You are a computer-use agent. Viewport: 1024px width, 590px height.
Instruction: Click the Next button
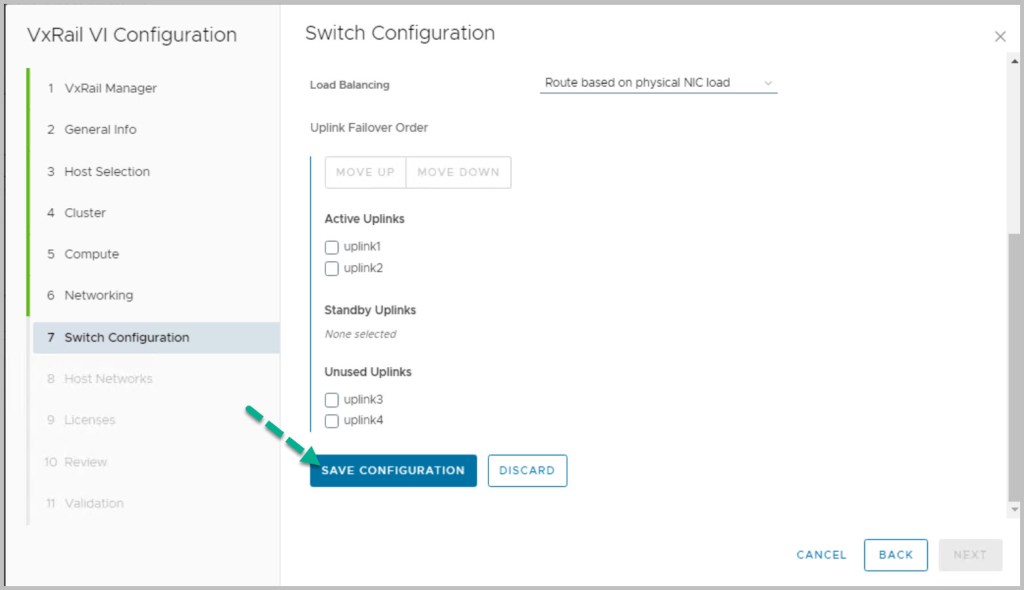(969, 555)
